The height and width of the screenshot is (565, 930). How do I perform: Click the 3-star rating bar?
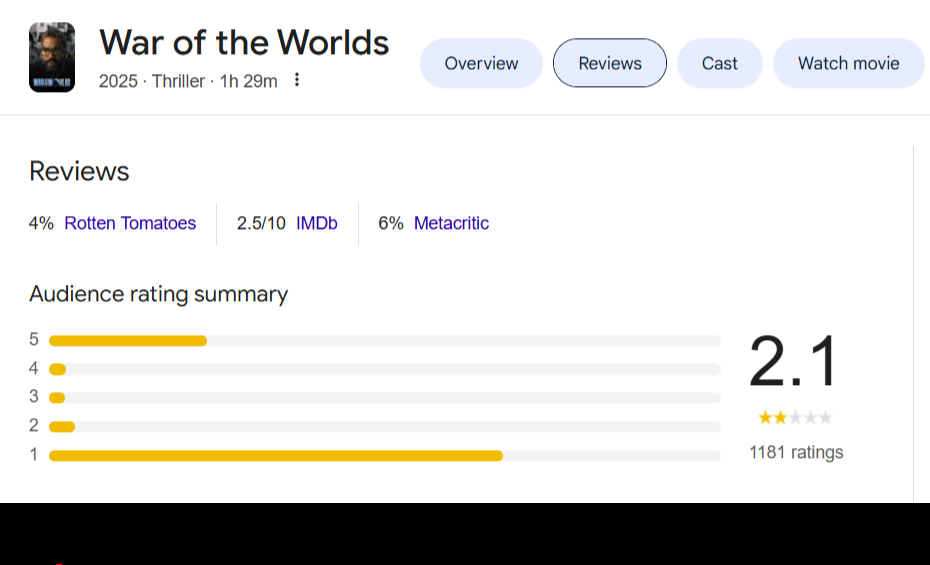pyautogui.click(x=384, y=398)
